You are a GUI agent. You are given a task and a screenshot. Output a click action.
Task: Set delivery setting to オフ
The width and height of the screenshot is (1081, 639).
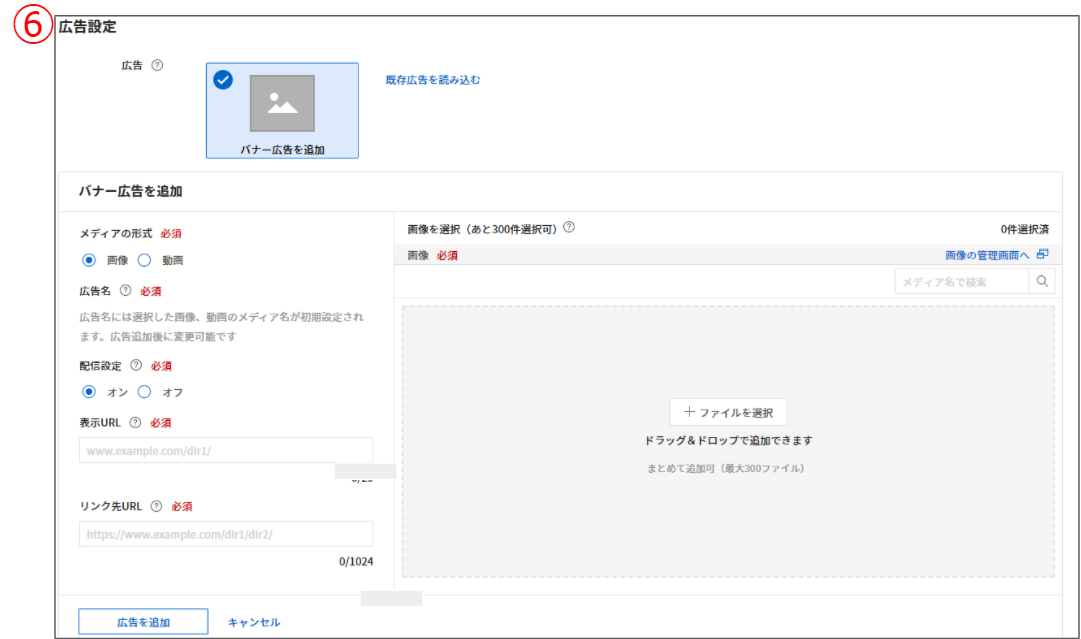pos(144,392)
